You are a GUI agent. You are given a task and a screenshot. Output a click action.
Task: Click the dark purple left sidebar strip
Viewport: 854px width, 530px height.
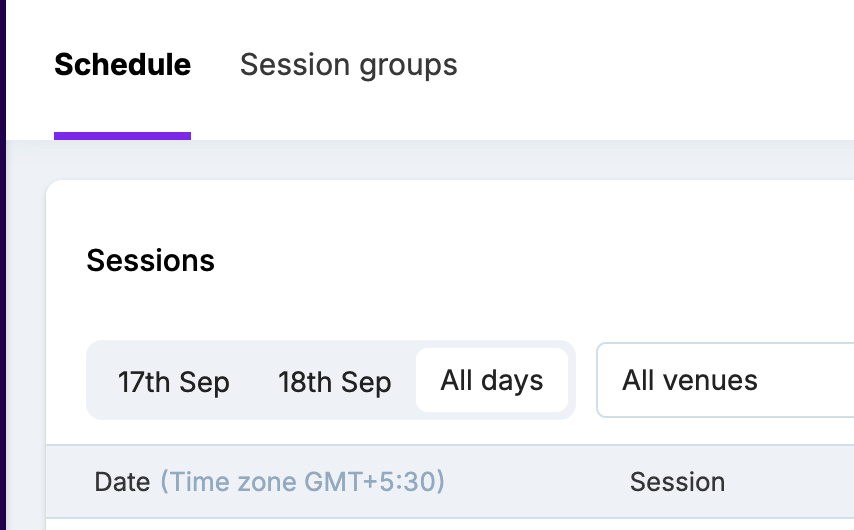point(3,265)
